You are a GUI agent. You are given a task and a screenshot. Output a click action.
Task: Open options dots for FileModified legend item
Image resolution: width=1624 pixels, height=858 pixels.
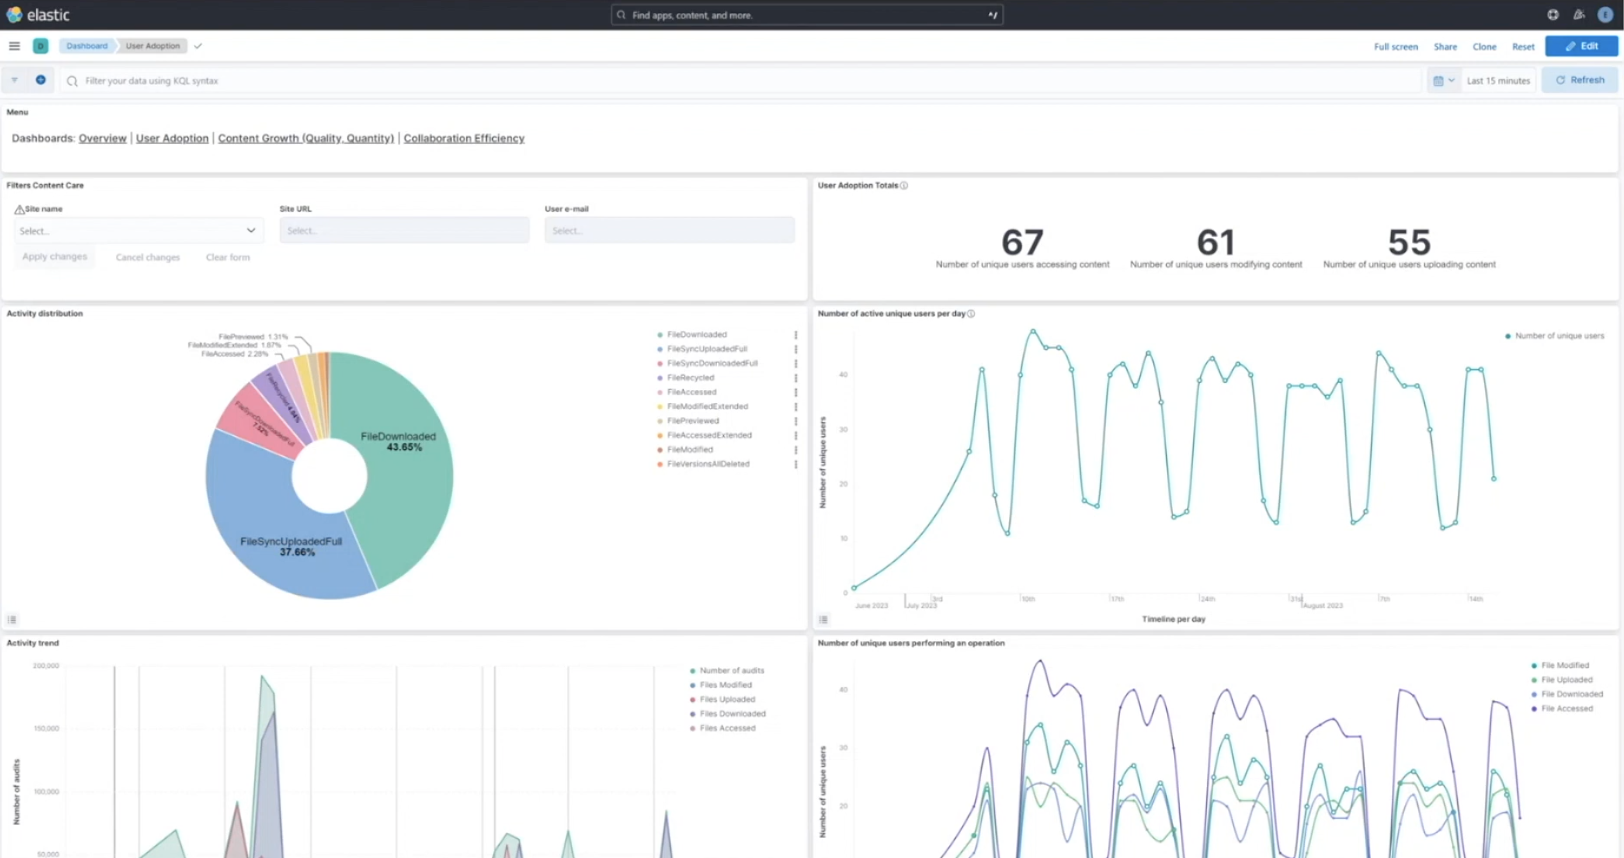(796, 450)
